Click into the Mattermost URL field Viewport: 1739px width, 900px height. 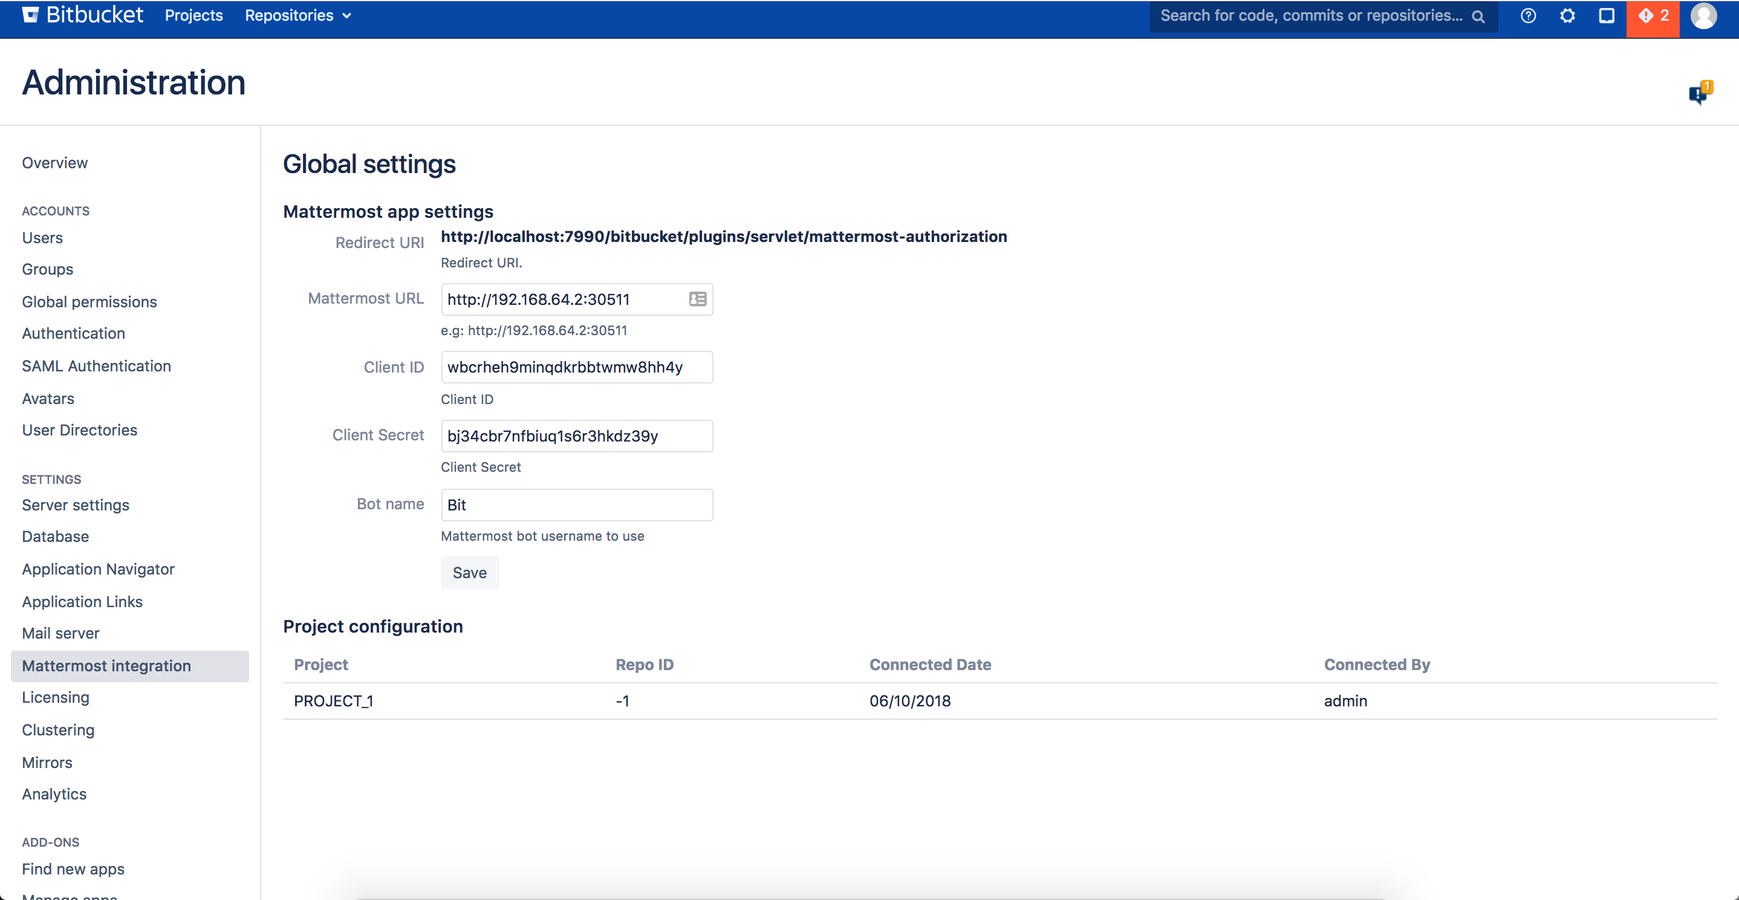click(x=577, y=299)
